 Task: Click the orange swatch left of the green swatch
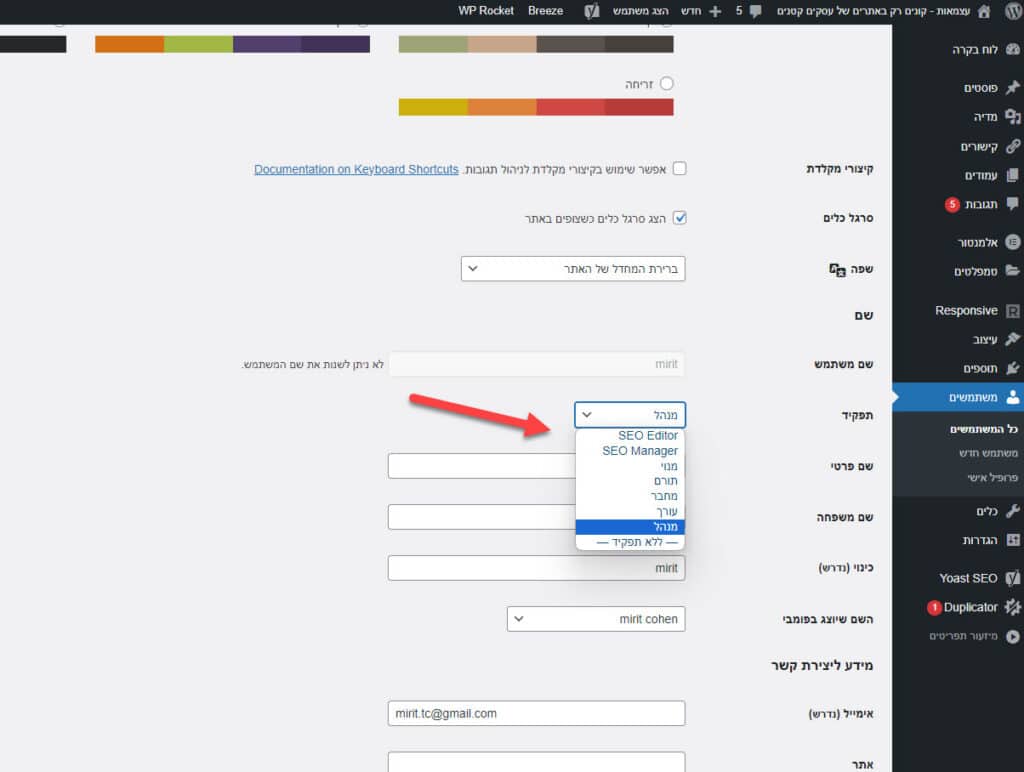coord(129,44)
